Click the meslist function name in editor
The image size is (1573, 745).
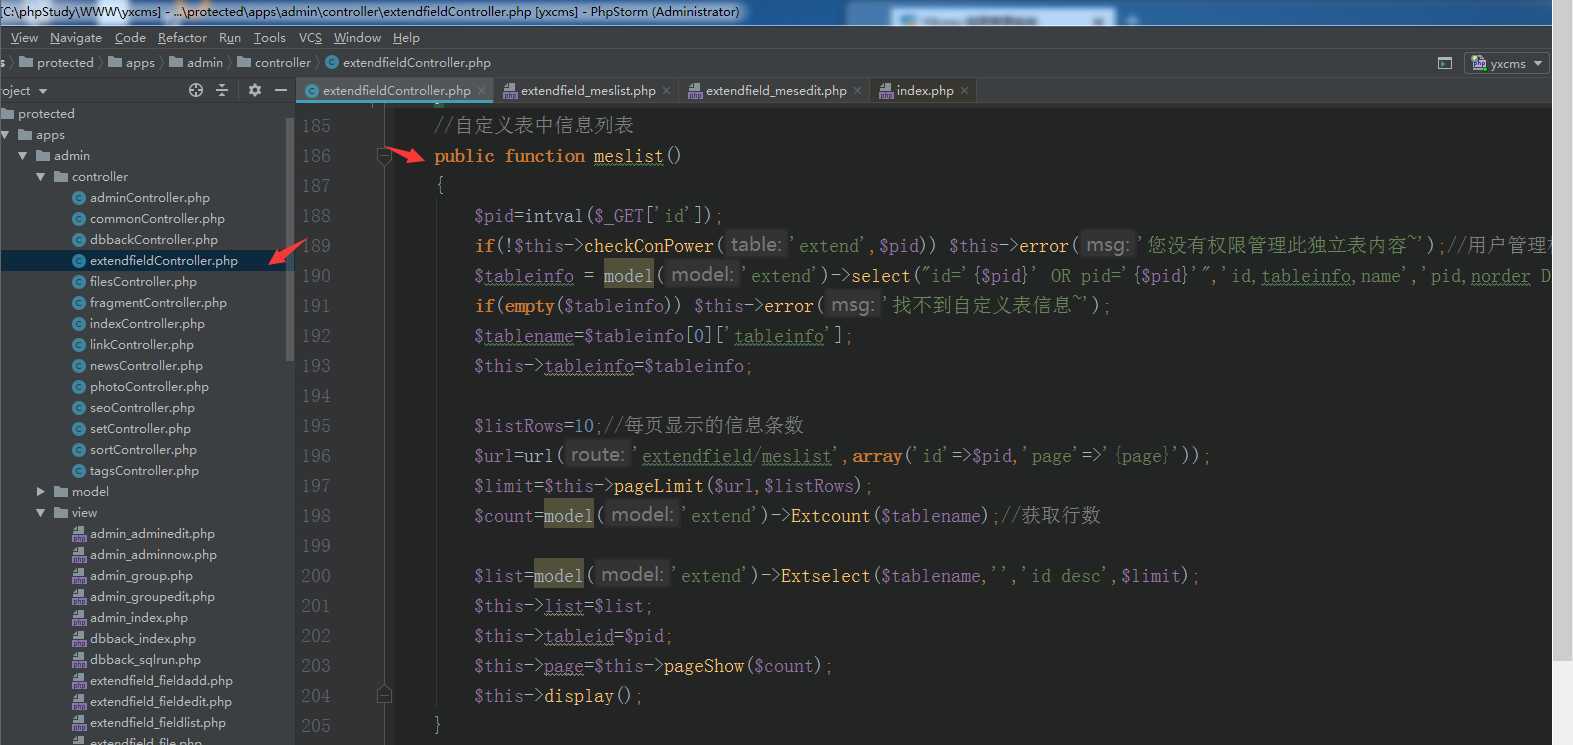(x=628, y=156)
